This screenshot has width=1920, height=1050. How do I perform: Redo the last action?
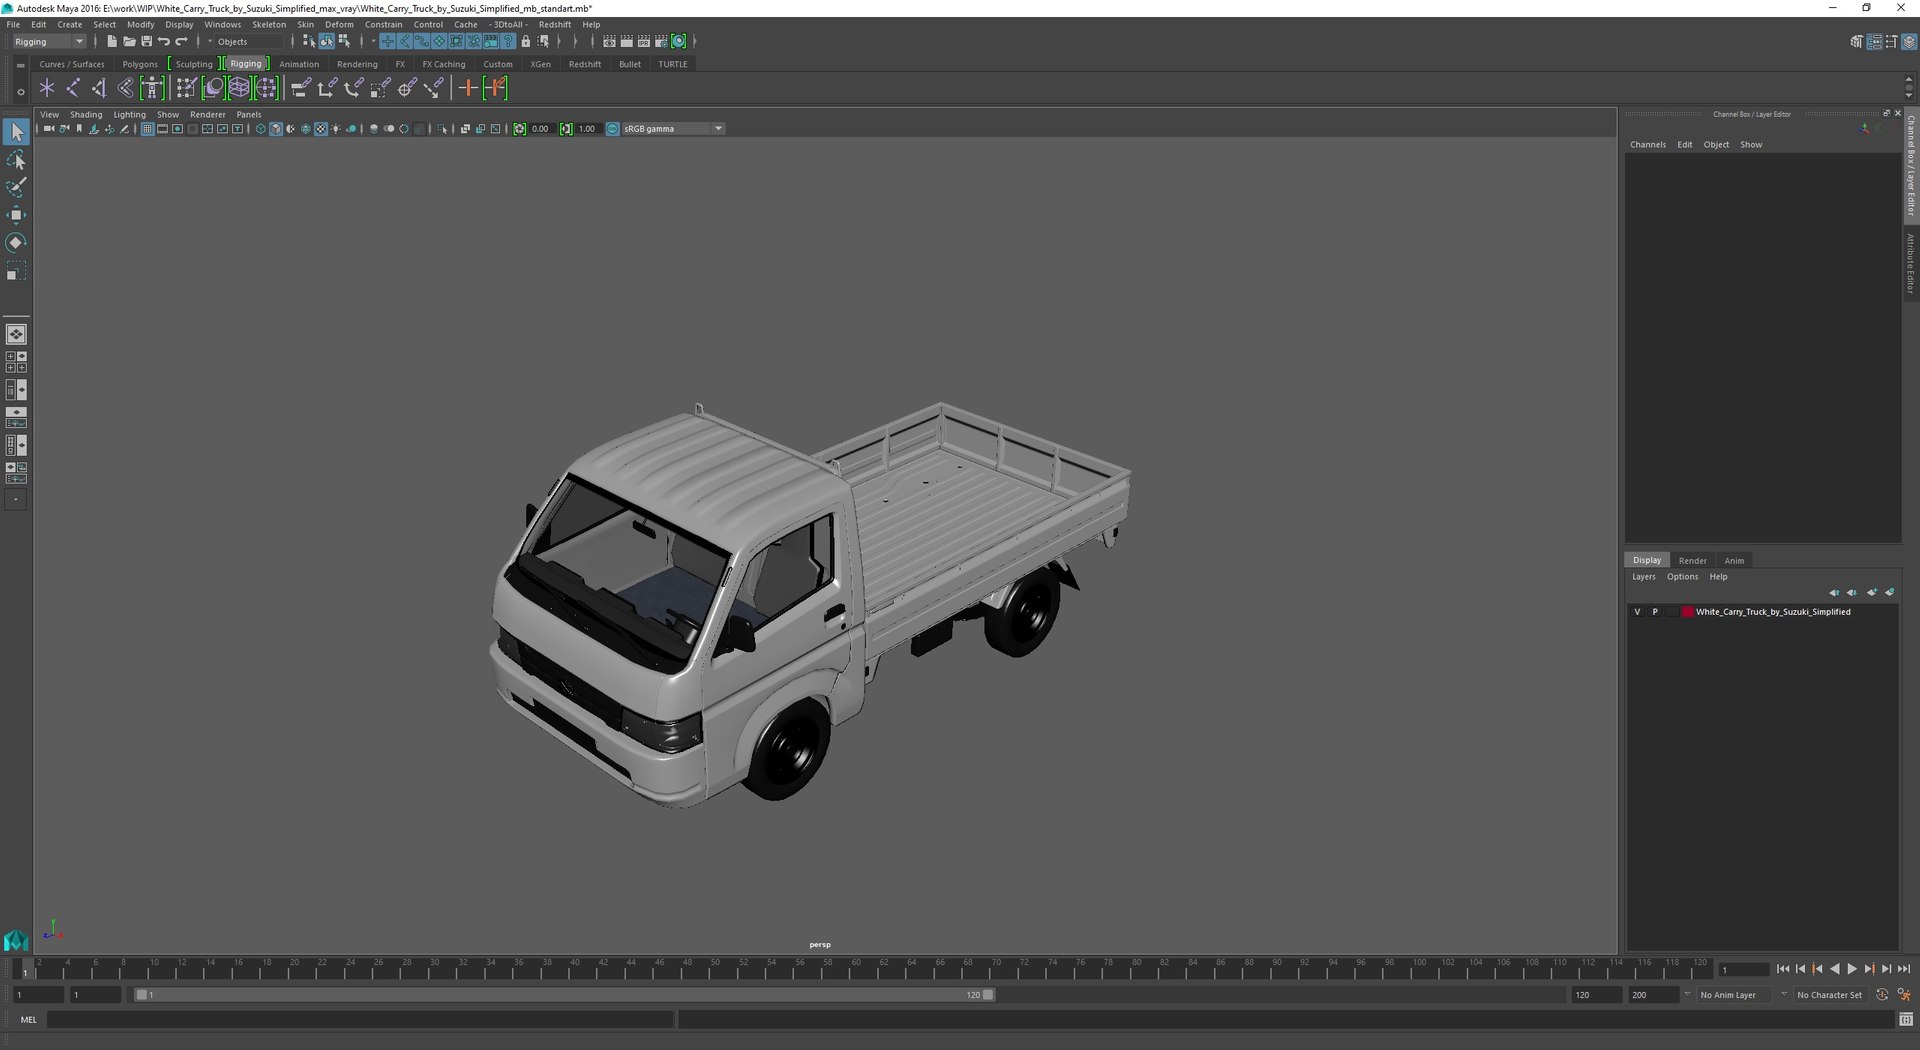pyautogui.click(x=182, y=42)
